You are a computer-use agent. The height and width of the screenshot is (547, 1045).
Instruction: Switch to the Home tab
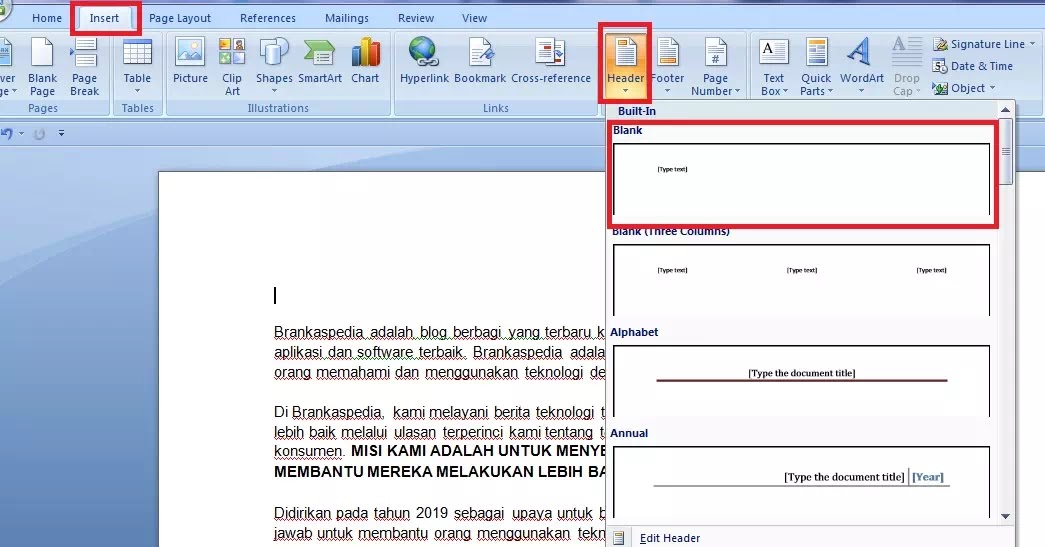pos(47,18)
